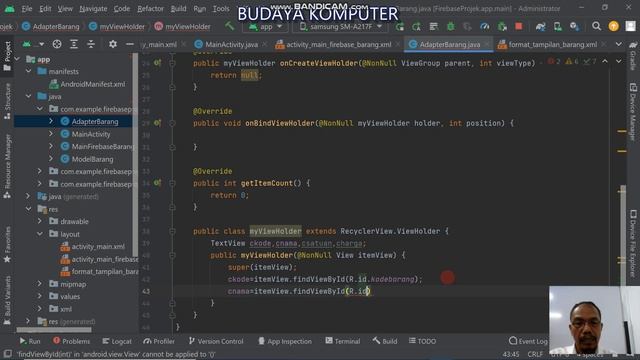
Task: Open the Build menu
Action: point(178,9)
